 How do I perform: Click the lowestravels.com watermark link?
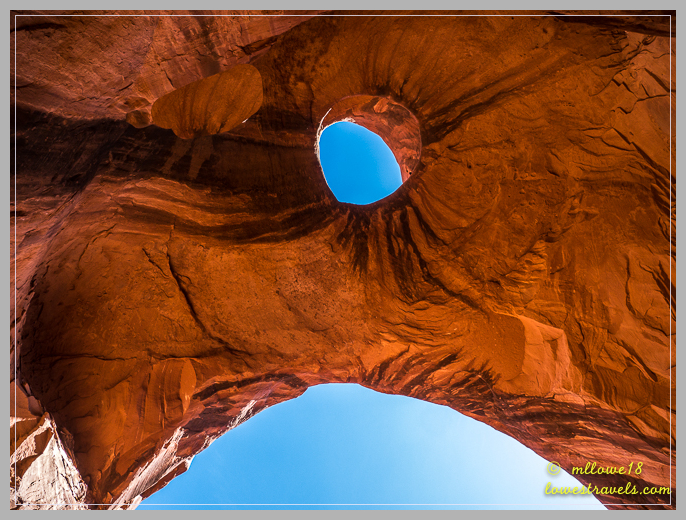pyautogui.click(x=607, y=489)
